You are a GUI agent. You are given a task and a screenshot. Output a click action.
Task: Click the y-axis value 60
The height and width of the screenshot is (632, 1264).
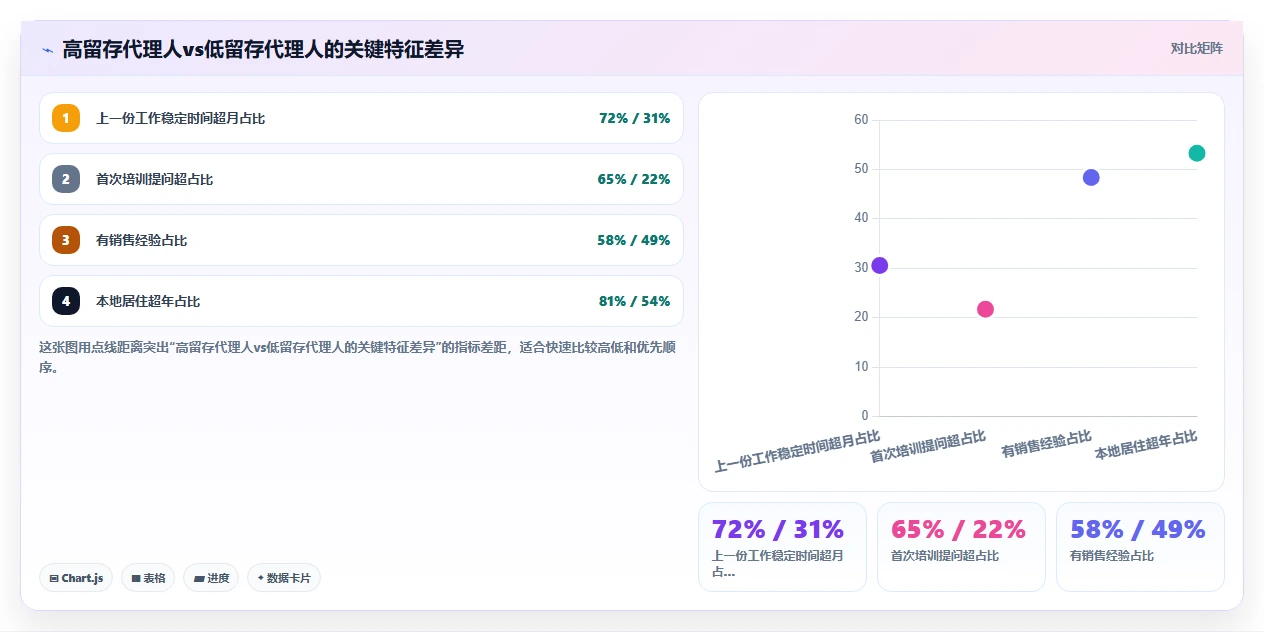(861, 120)
